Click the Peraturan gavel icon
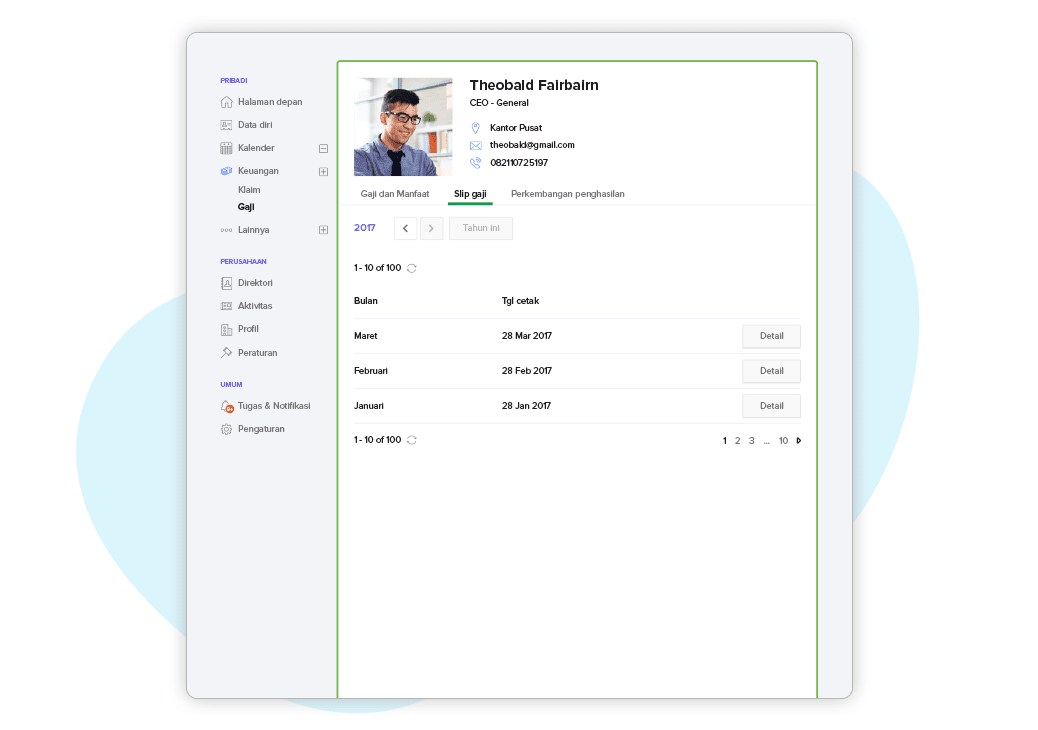The image size is (1038, 730). pos(226,353)
